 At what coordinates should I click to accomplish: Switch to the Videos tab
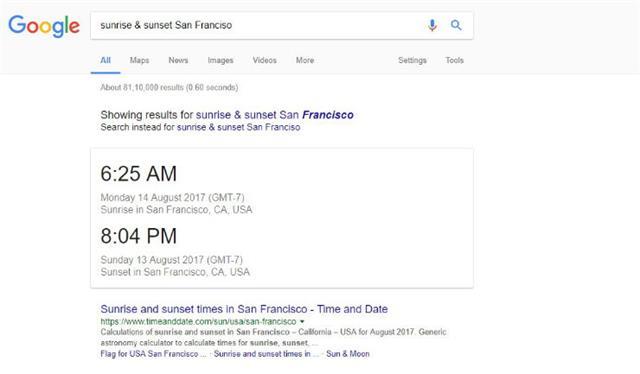264,60
